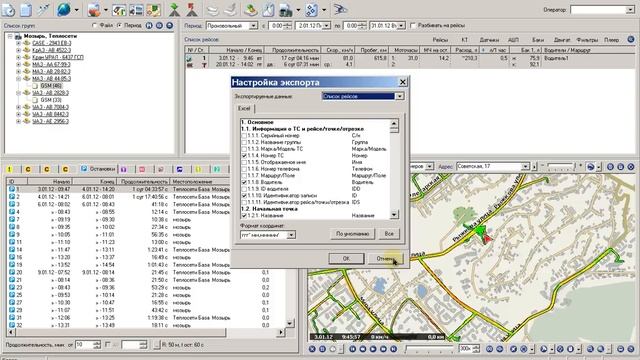The image size is (640, 360).
Task: Click the purple icon tab right of Остановки
Action: [123, 169]
